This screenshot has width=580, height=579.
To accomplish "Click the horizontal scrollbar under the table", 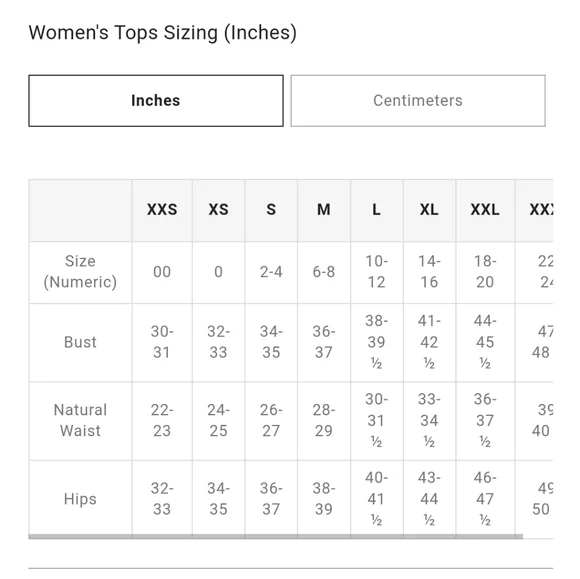I will click(276, 536).
